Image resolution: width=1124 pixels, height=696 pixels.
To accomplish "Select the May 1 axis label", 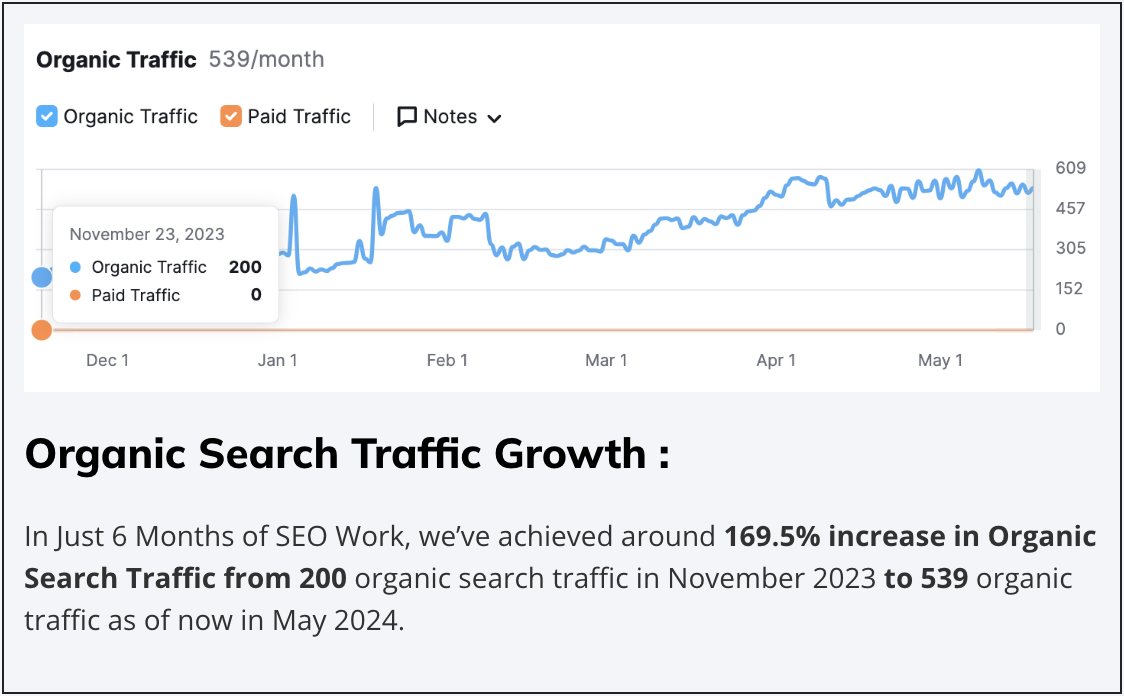I will (940, 361).
